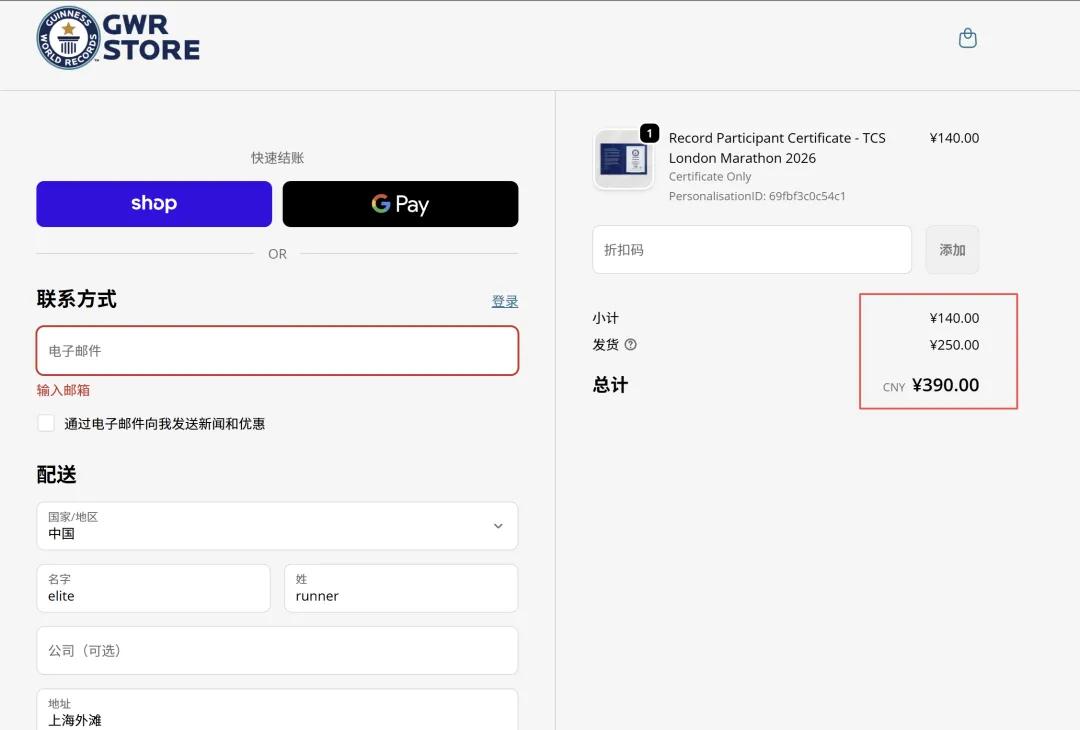Click the Guinness World Records logo
This screenshot has height=730, width=1080.
pyautogui.click(x=68, y=38)
